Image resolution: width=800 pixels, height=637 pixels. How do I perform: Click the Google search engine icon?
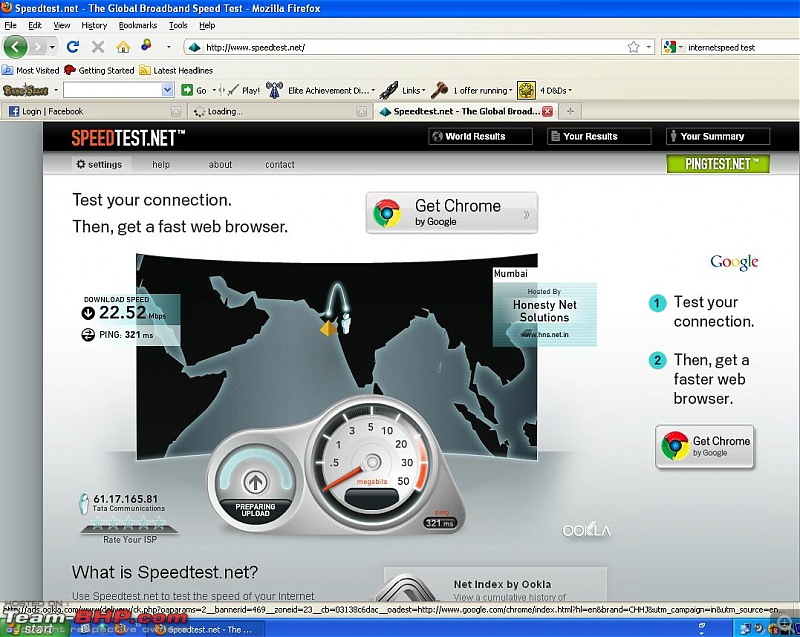[x=669, y=47]
